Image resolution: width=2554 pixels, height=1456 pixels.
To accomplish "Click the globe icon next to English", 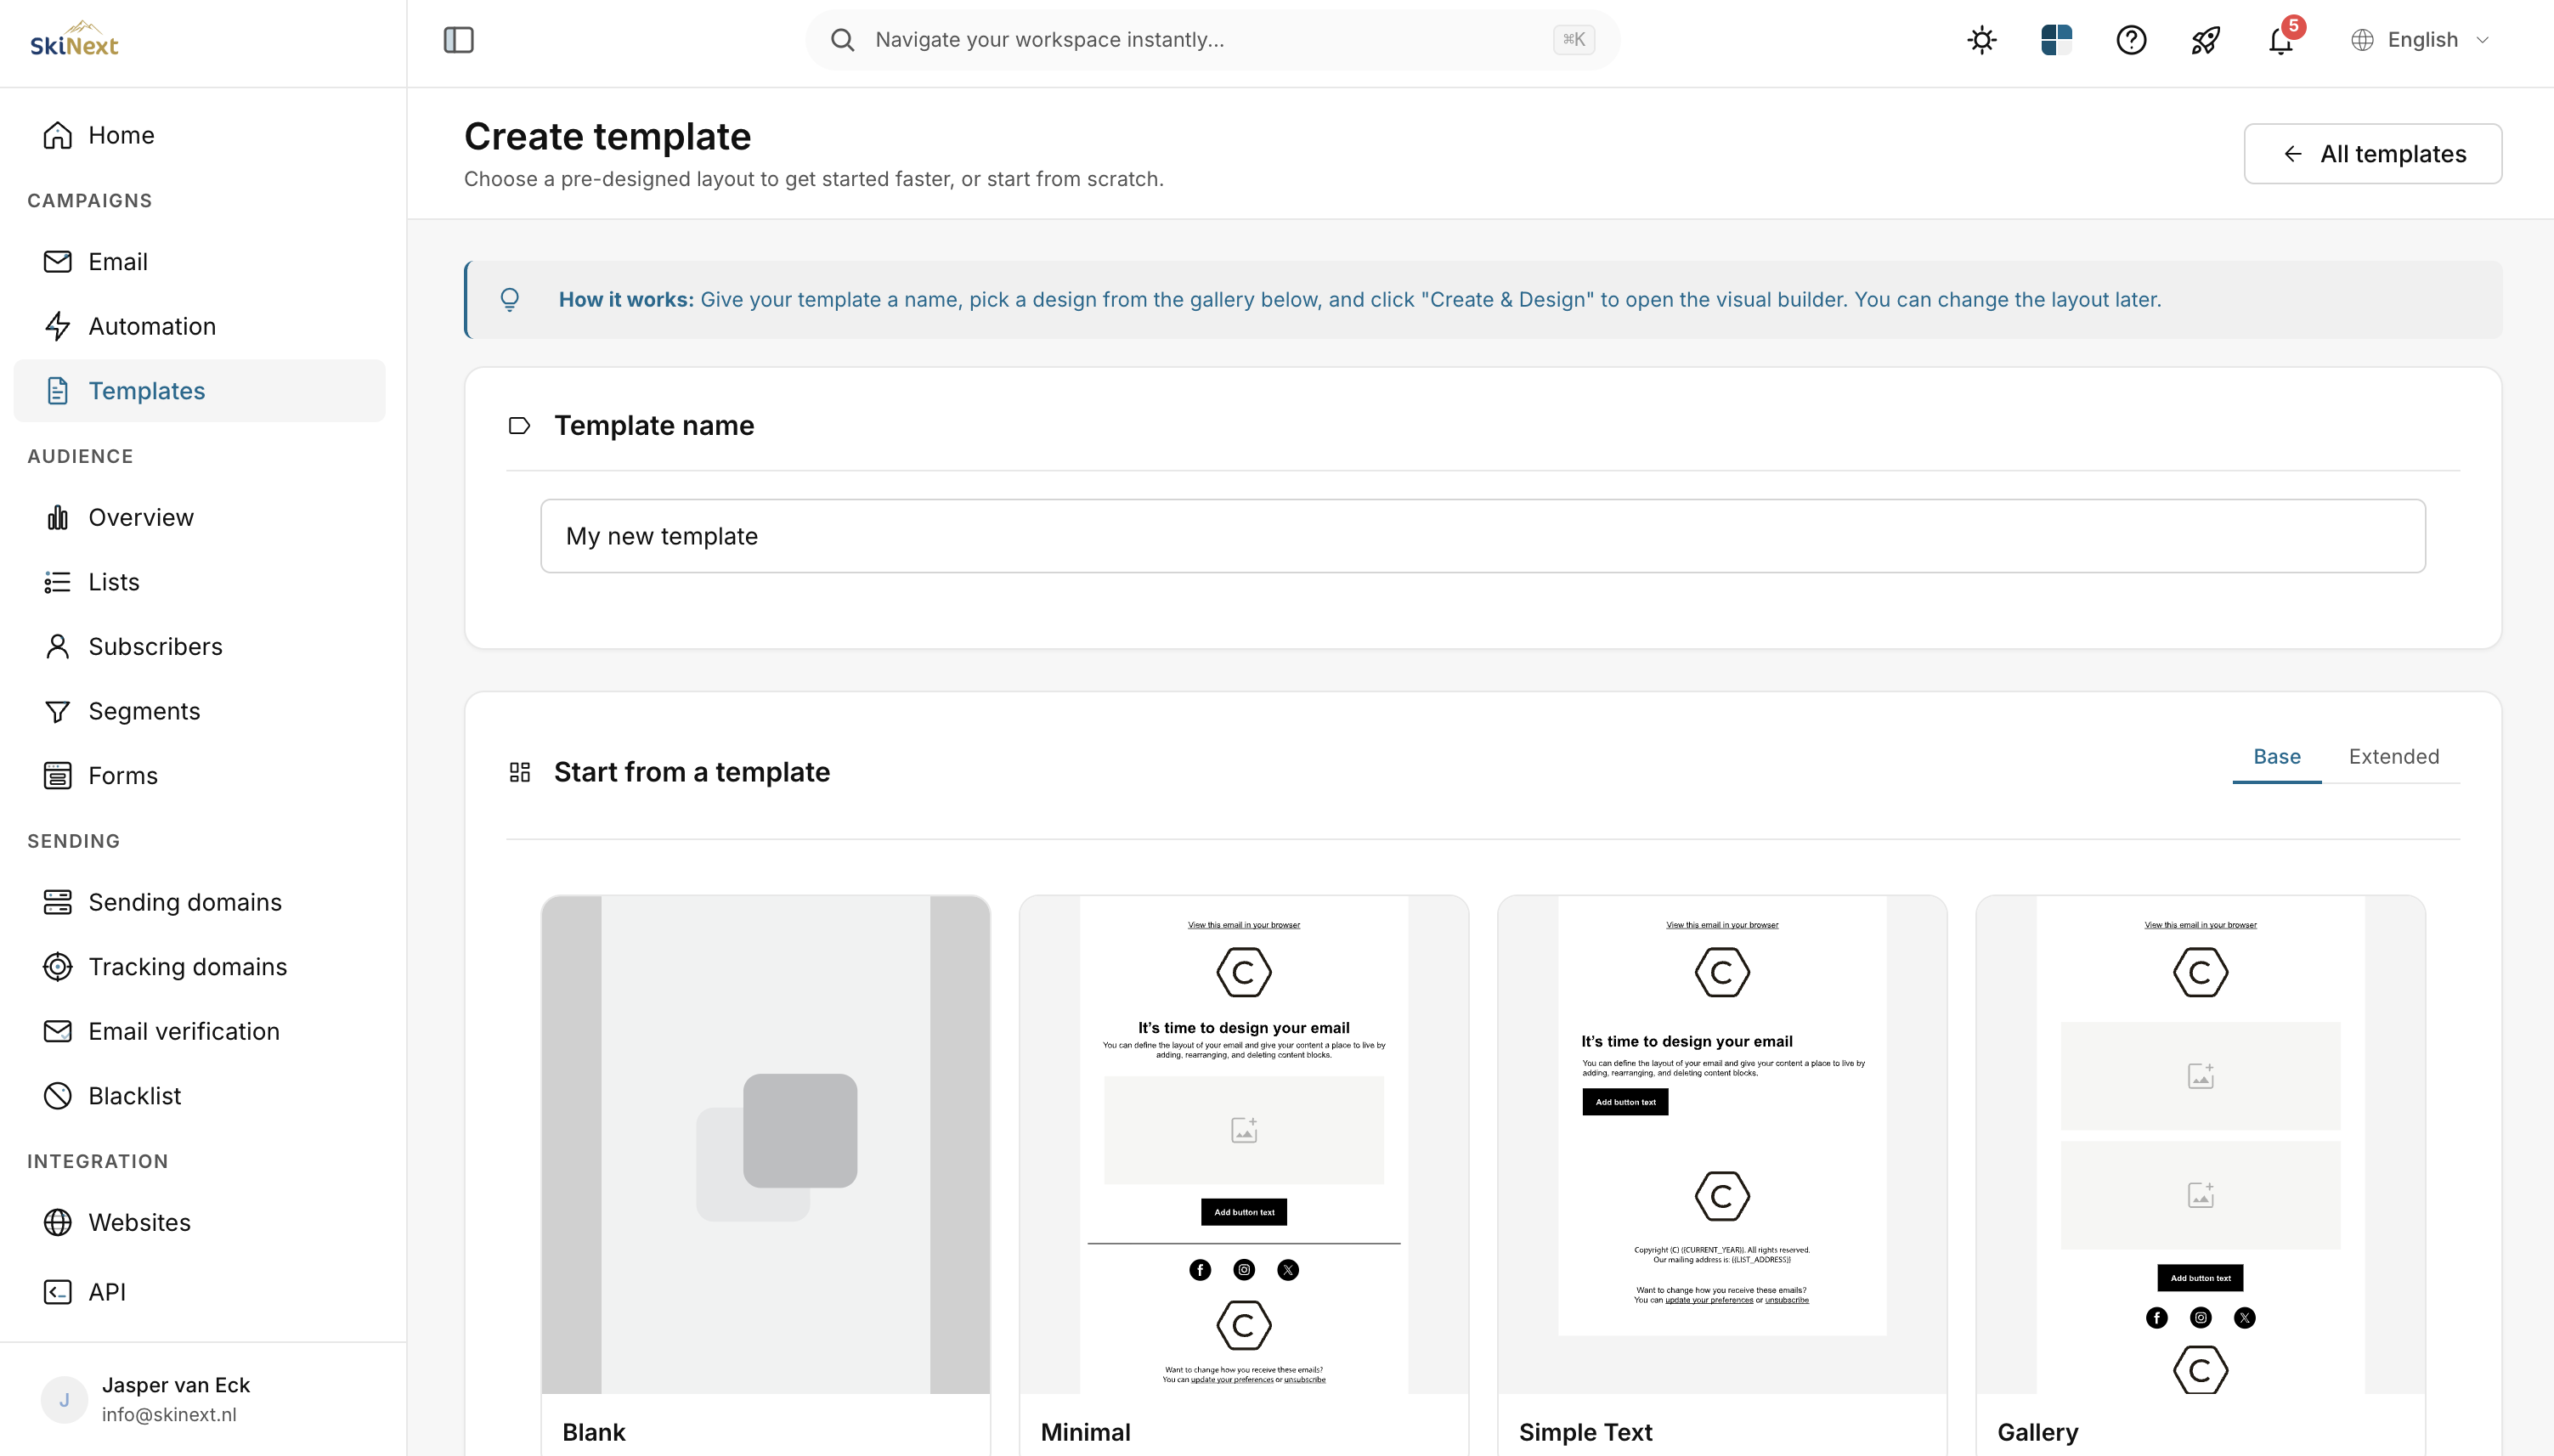I will 2362,40.
